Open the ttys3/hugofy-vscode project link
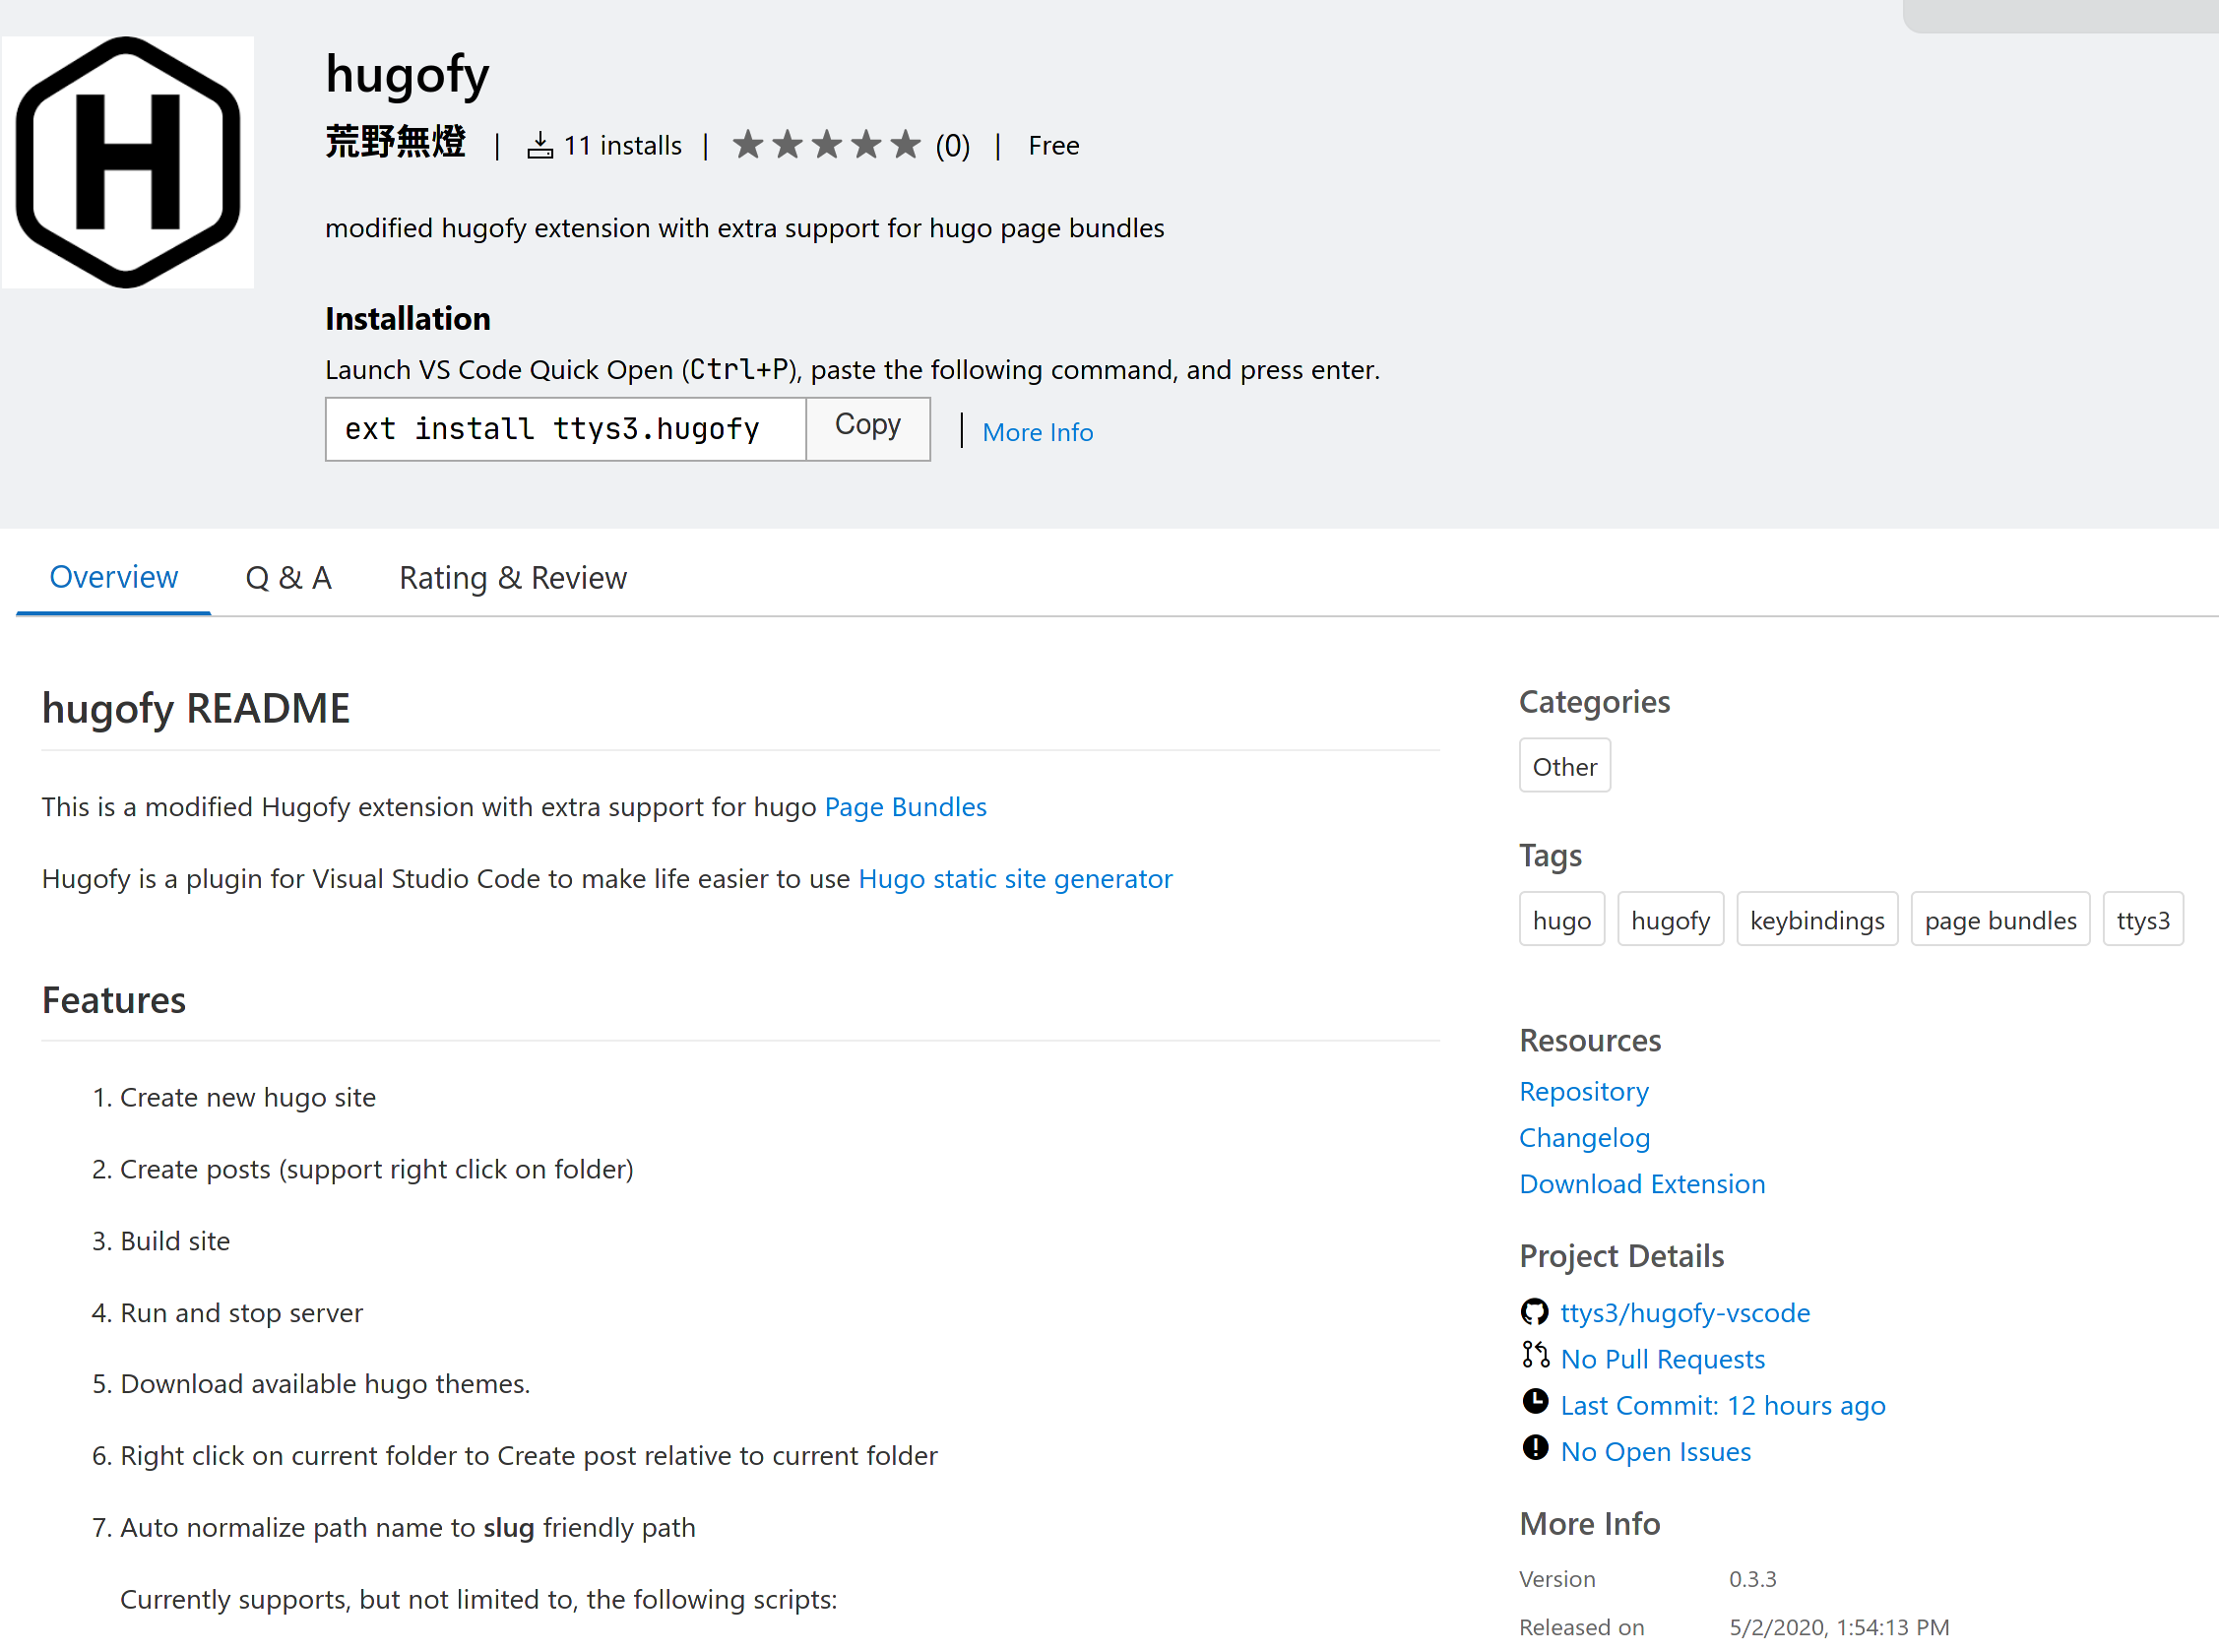2219x1652 pixels. tap(1685, 1312)
